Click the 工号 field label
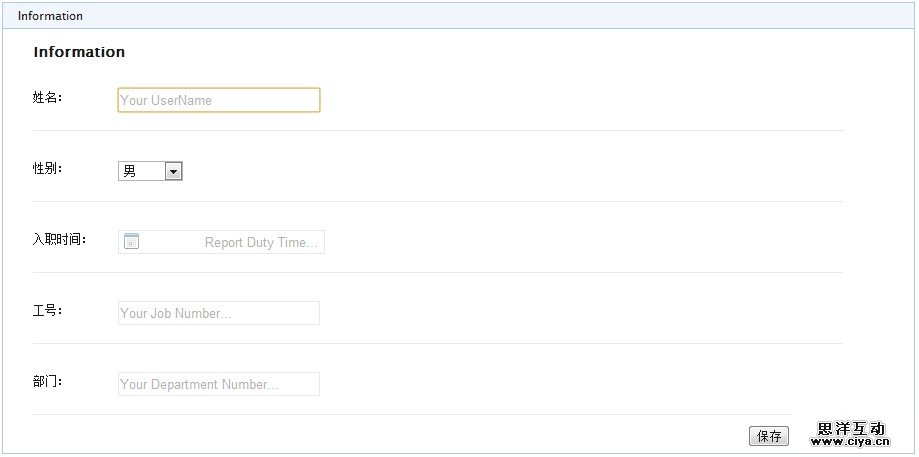This screenshot has width=919, height=457. [47, 311]
